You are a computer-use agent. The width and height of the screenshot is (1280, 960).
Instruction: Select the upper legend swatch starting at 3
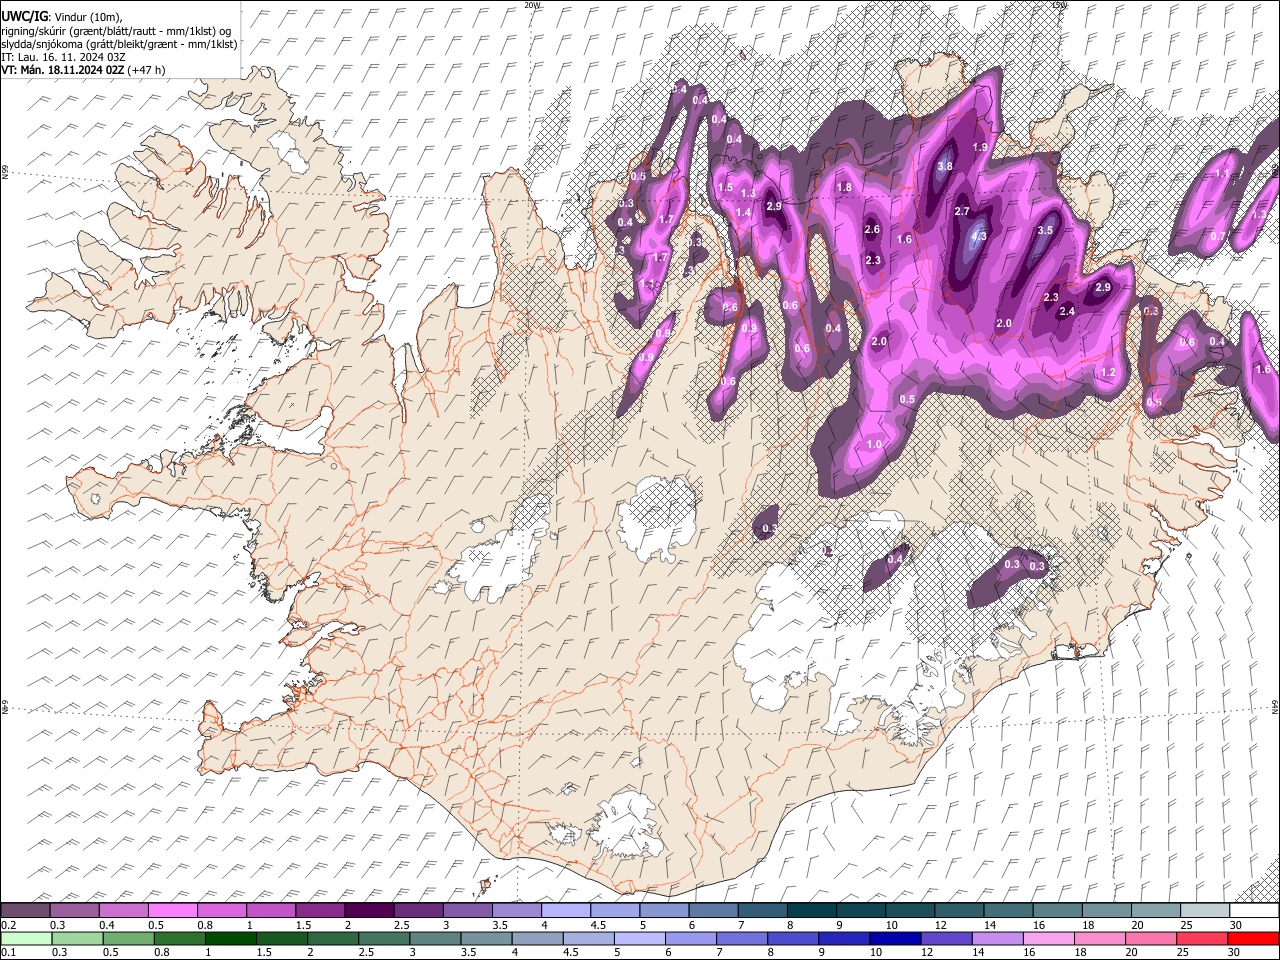(x=468, y=911)
